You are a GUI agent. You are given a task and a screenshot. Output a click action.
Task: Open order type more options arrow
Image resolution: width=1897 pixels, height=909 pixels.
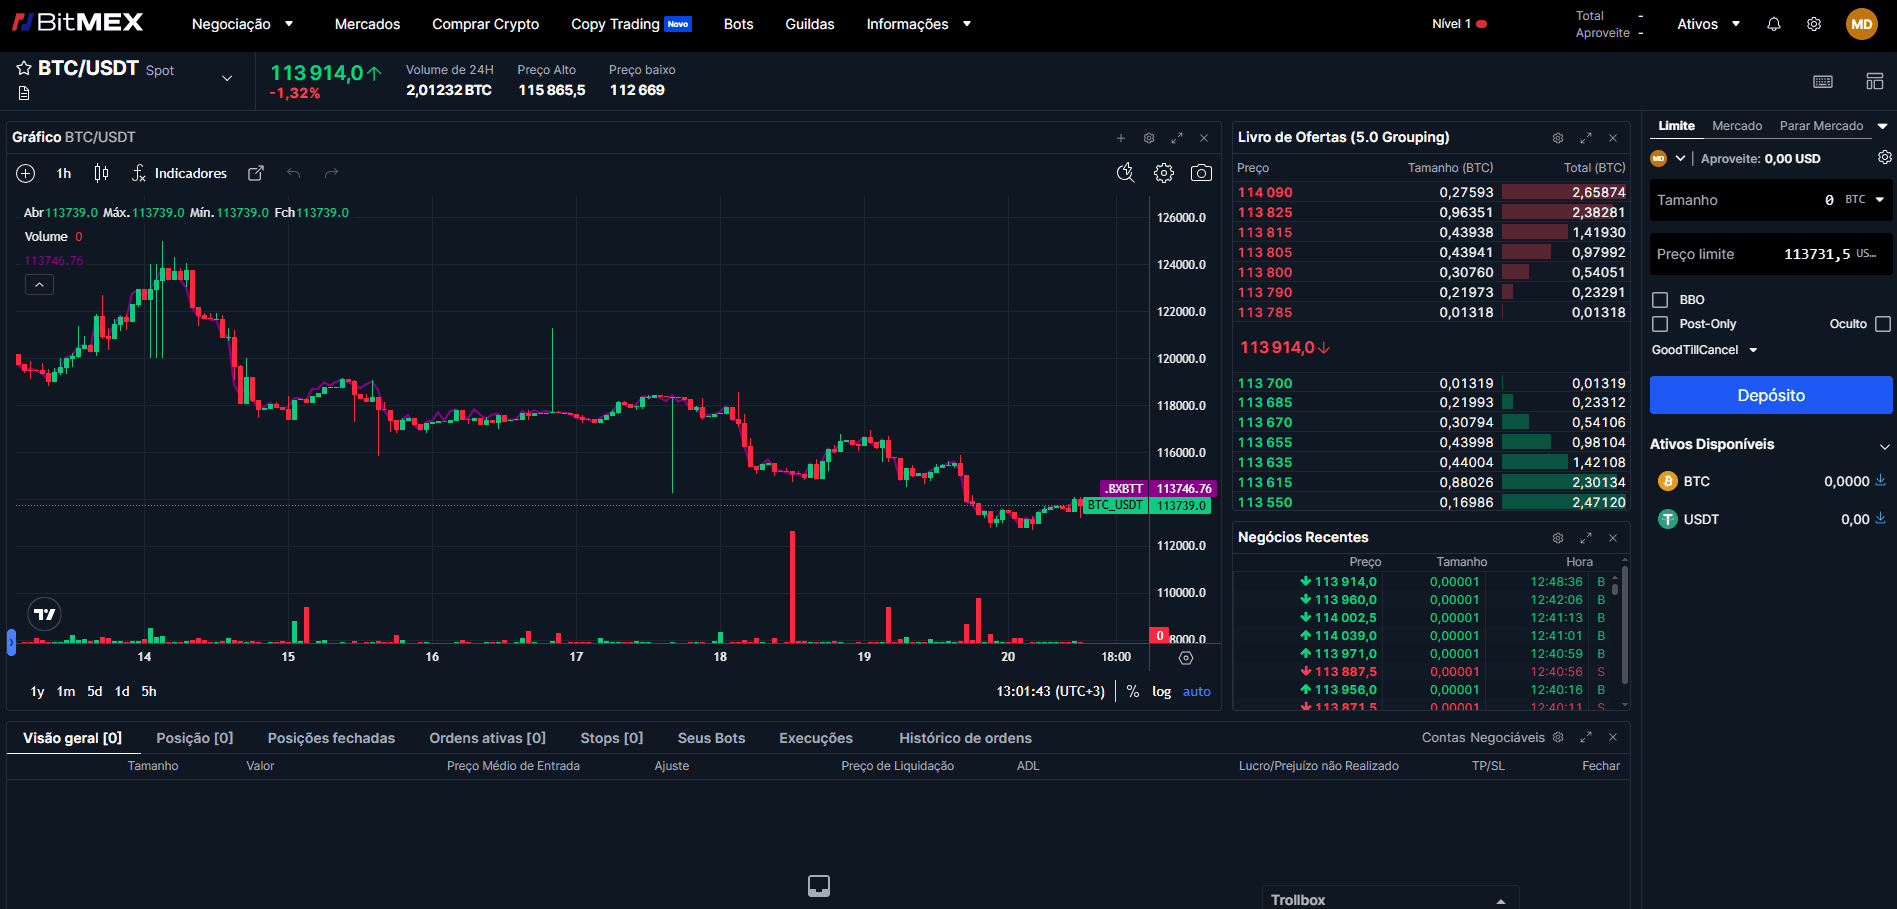(x=1882, y=126)
